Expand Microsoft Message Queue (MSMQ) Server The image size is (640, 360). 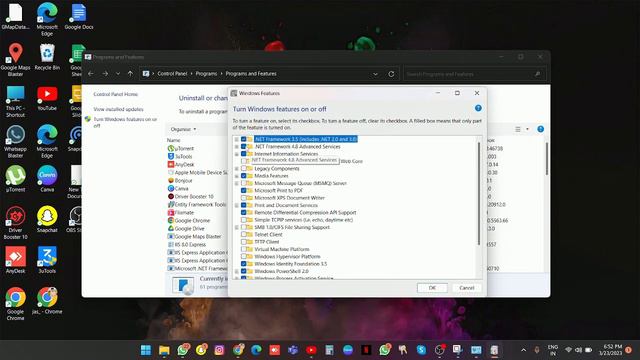coord(236,184)
